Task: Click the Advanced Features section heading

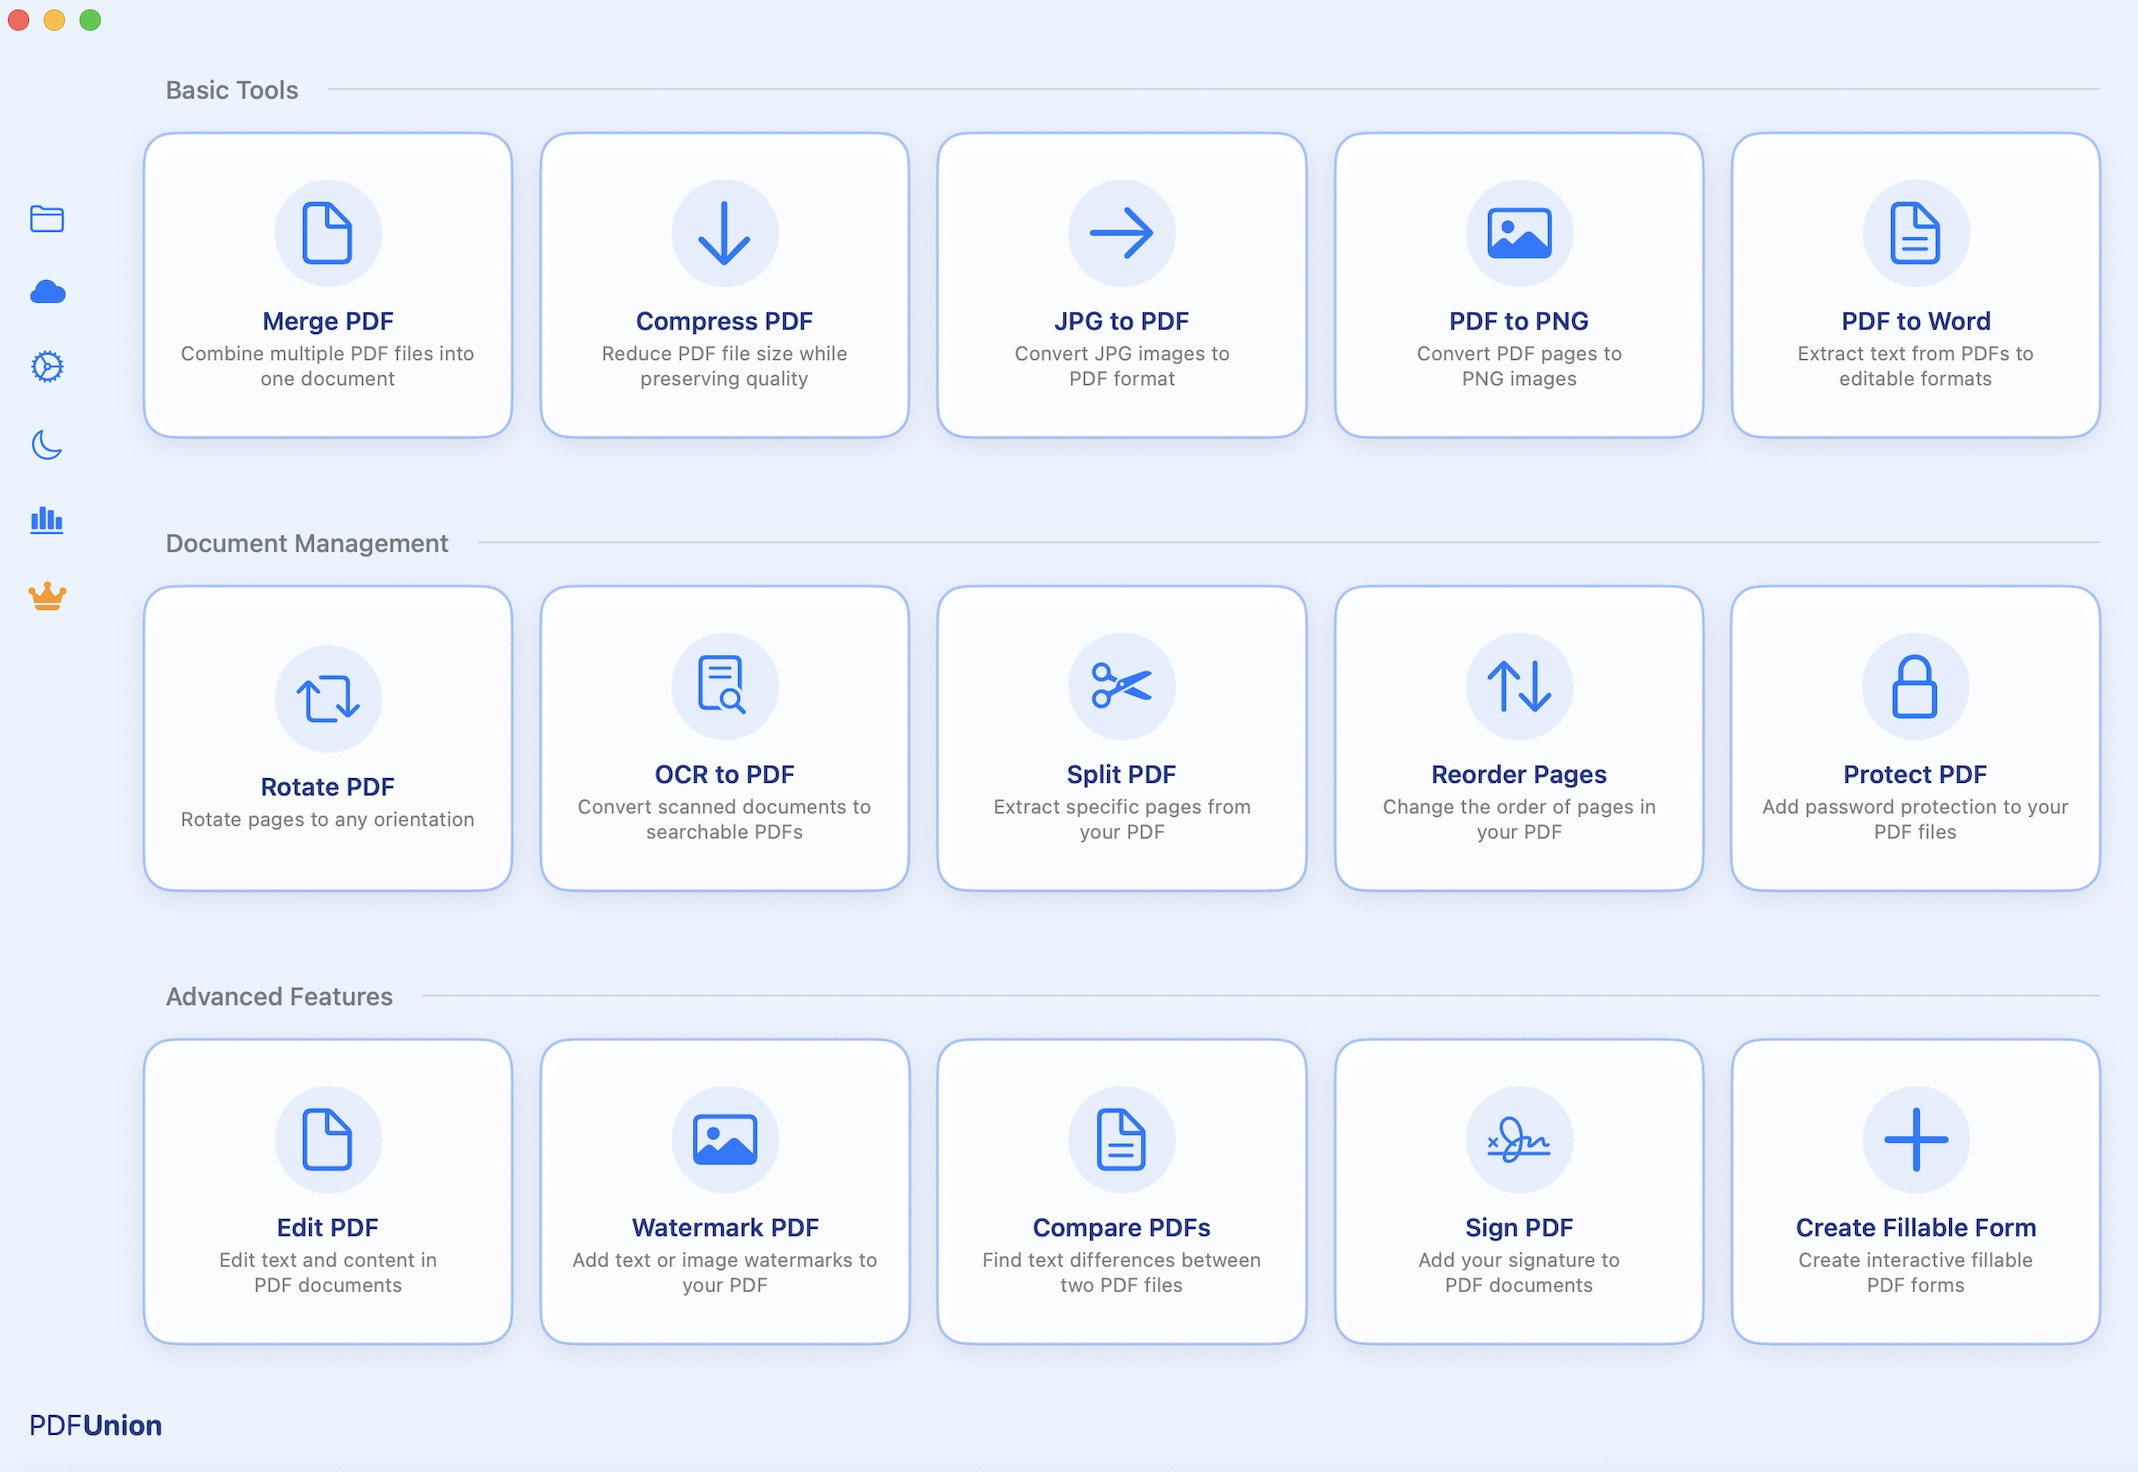Action: [279, 996]
